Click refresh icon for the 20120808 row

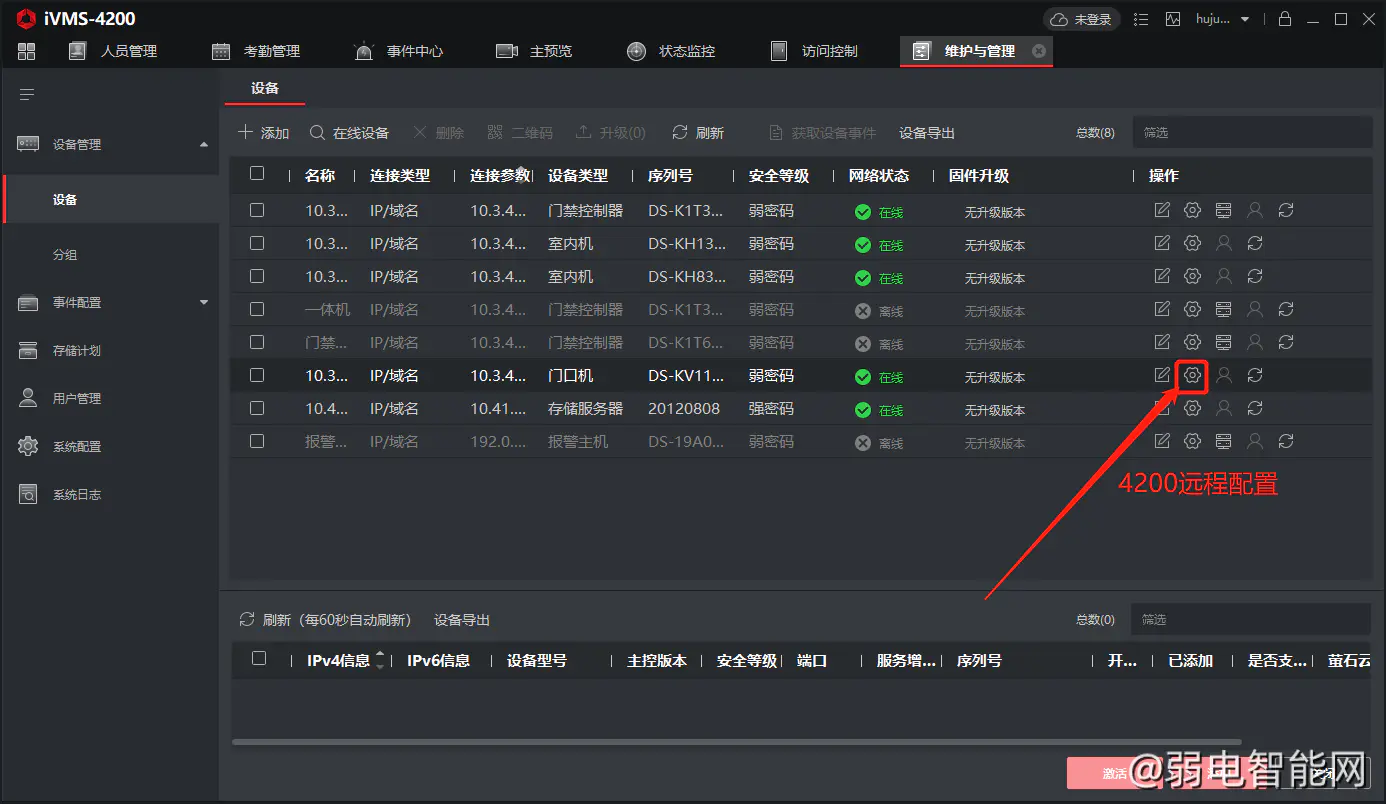point(1255,408)
